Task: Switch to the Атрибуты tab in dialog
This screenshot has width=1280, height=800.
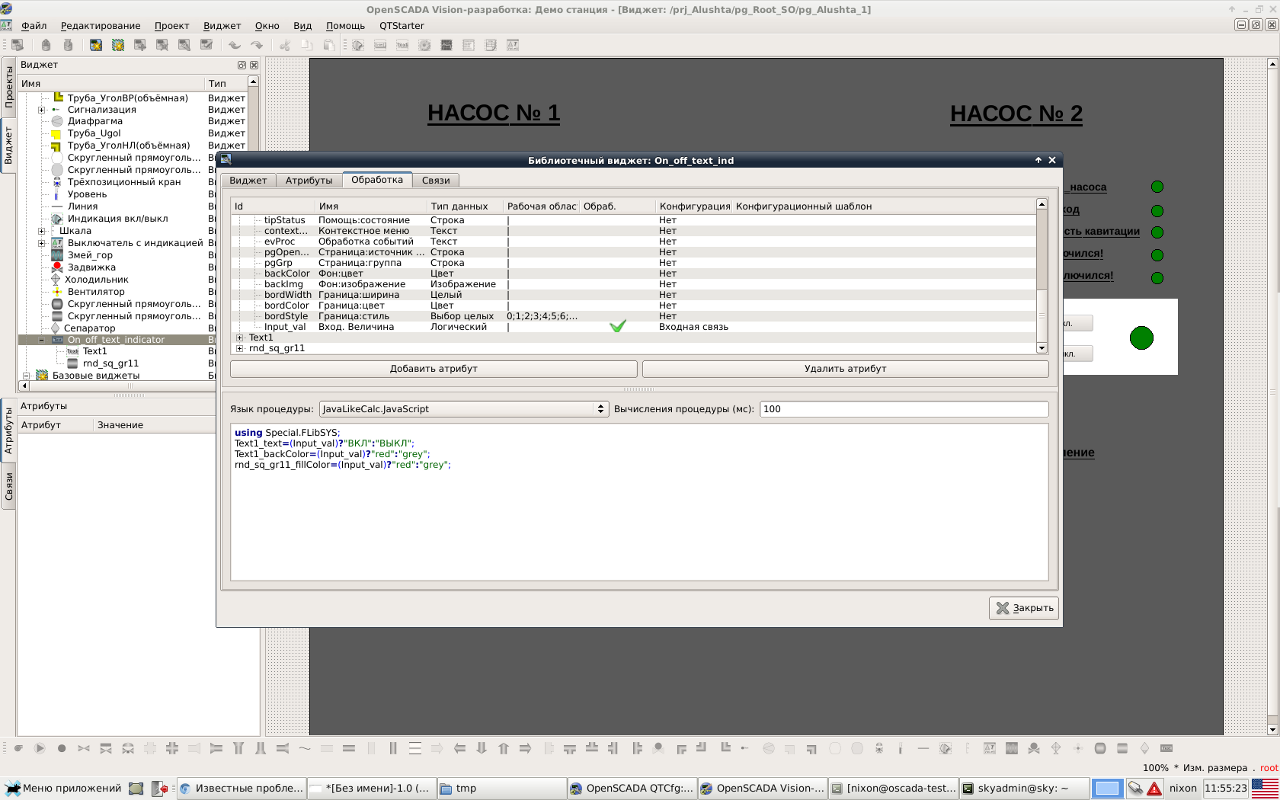Action: 308,181
